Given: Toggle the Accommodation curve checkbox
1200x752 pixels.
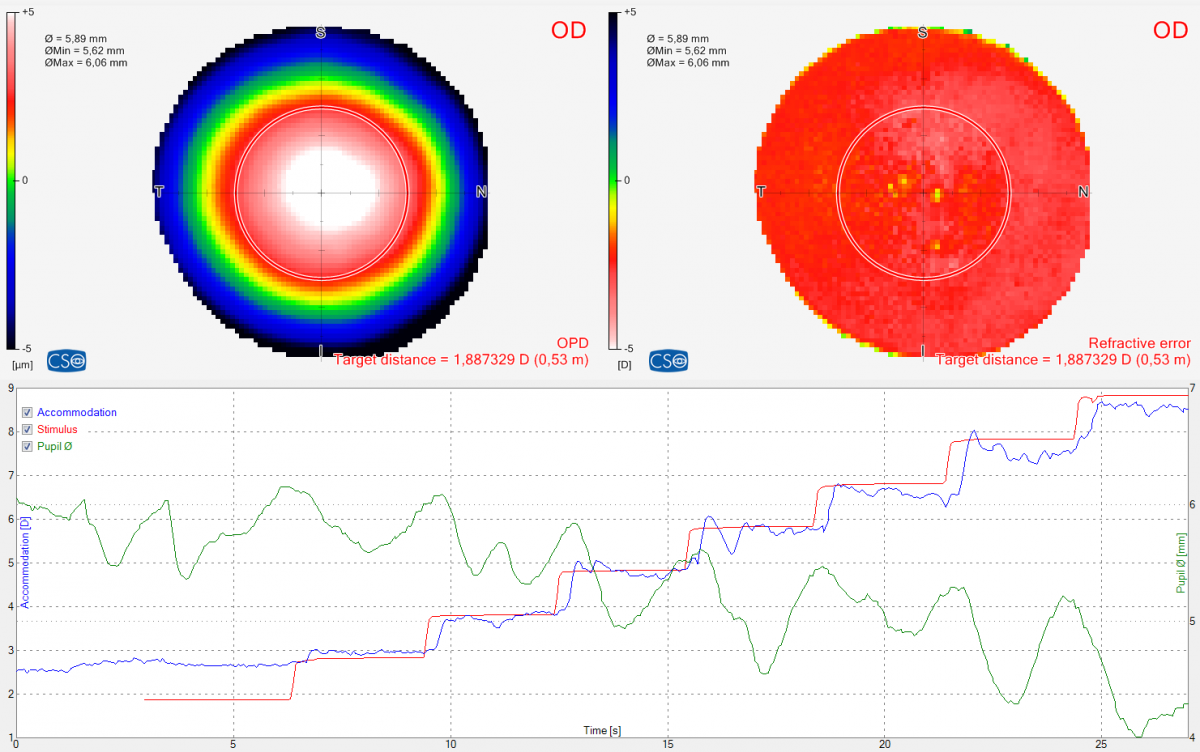Looking at the screenshot, I should tap(28, 412).
